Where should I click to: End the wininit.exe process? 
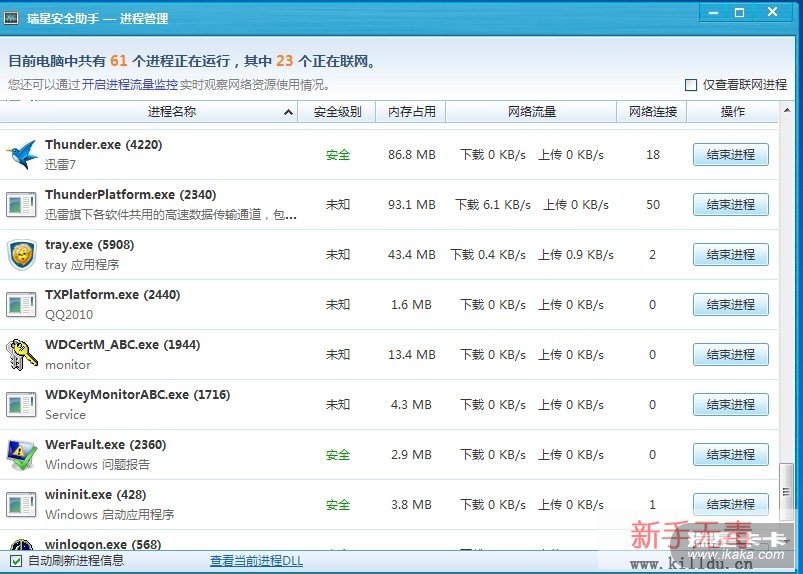(731, 504)
